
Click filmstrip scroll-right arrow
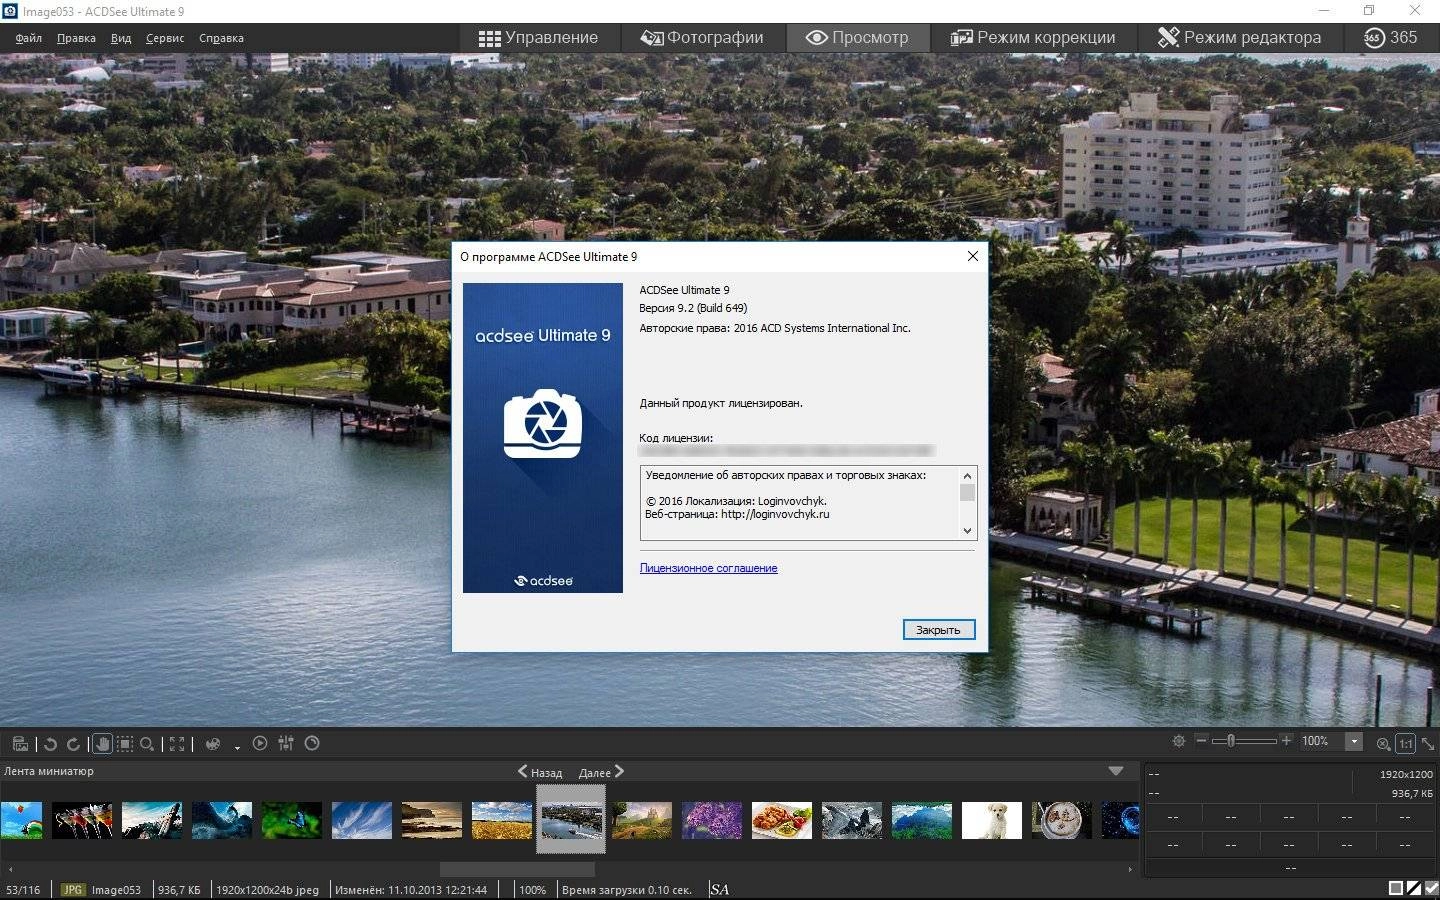[1131, 869]
